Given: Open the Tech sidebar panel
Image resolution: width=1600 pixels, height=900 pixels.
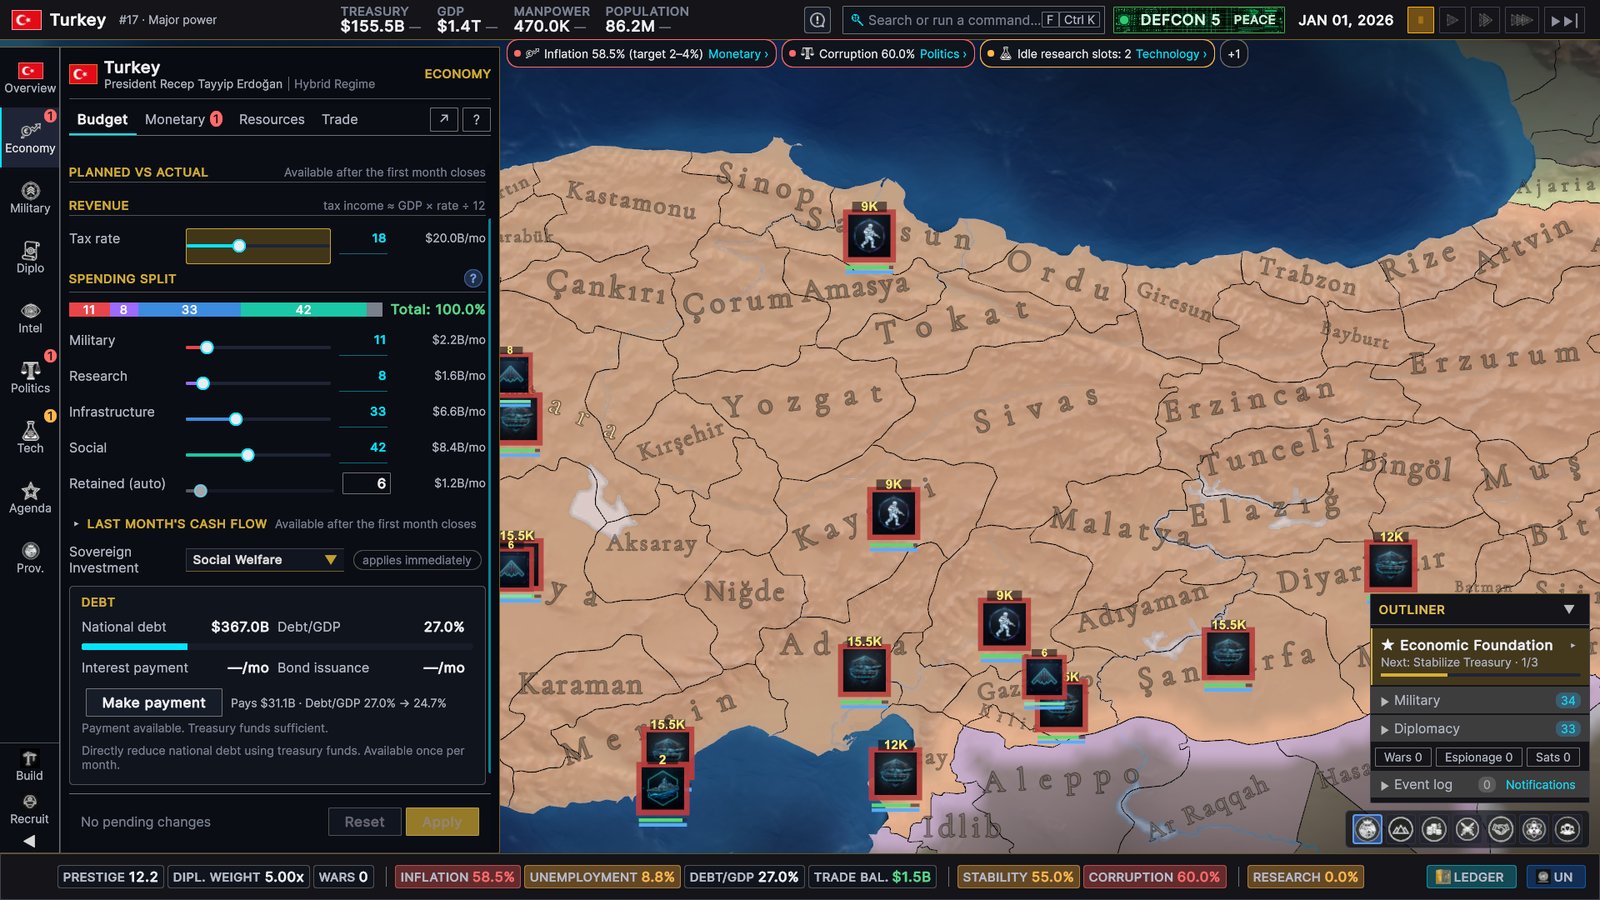Looking at the screenshot, I should [30, 437].
